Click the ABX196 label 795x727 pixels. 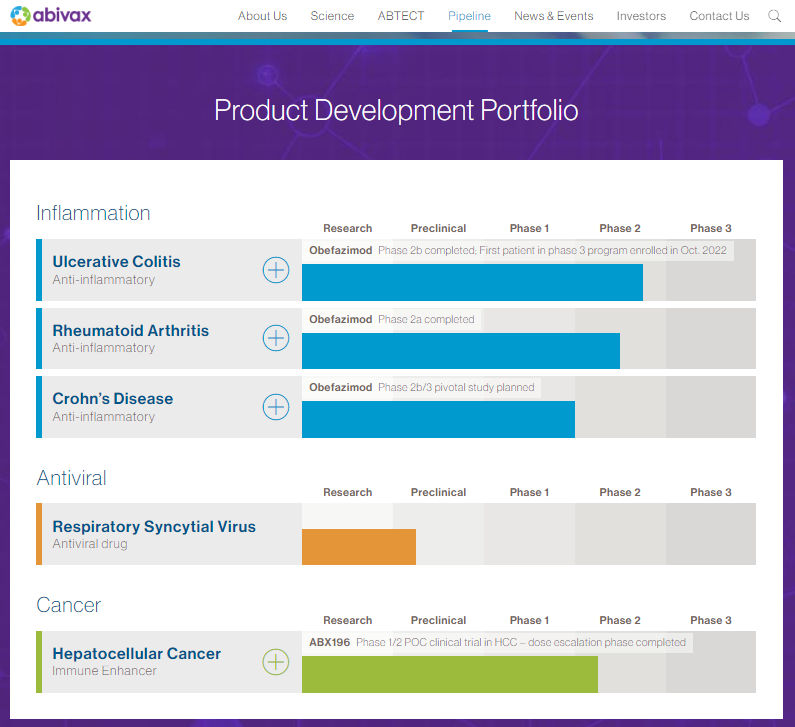point(330,642)
